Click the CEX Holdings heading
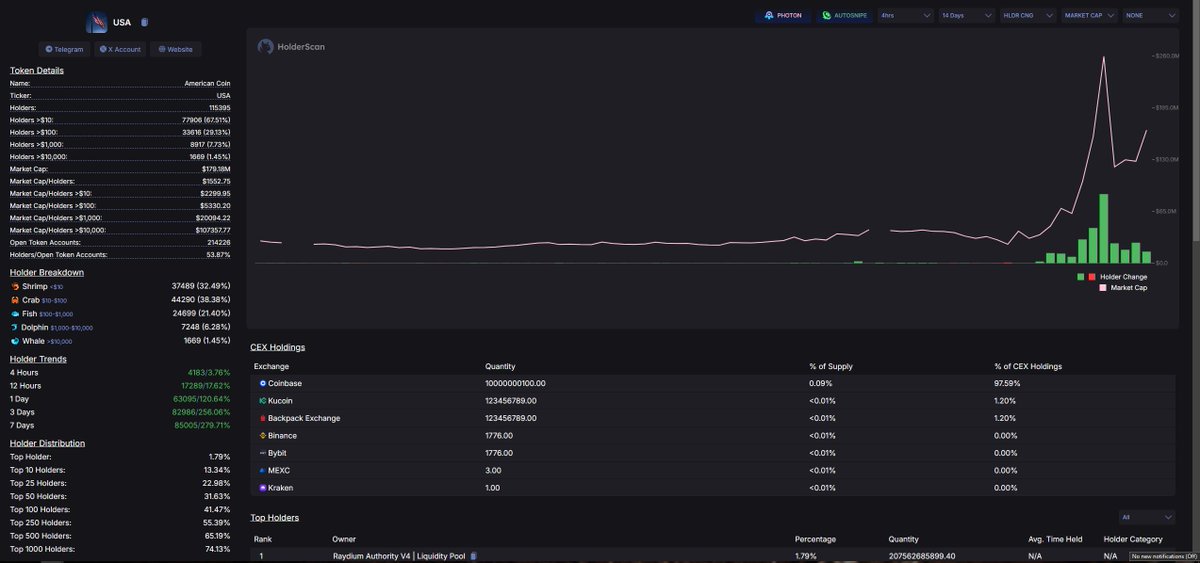Viewport: 1200px width, 563px height. 278,347
